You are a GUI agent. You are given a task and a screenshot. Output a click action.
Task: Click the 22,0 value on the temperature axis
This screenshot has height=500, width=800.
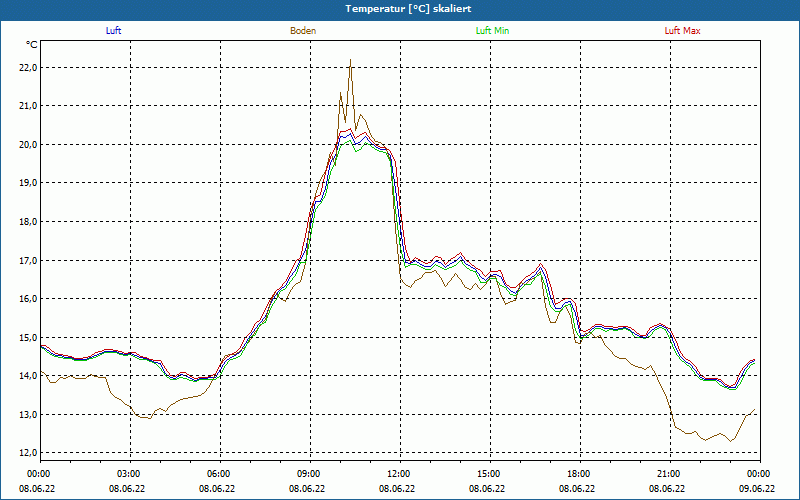point(27,68)
